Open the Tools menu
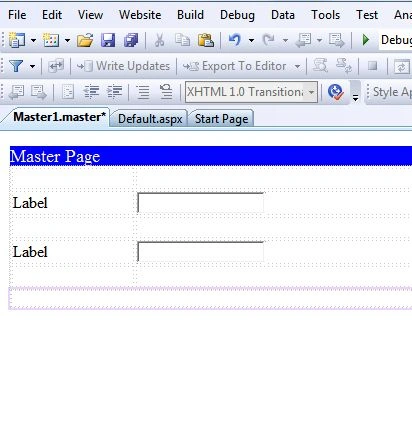The width and height of the screenshot is (412, 435). click(325, 15)
